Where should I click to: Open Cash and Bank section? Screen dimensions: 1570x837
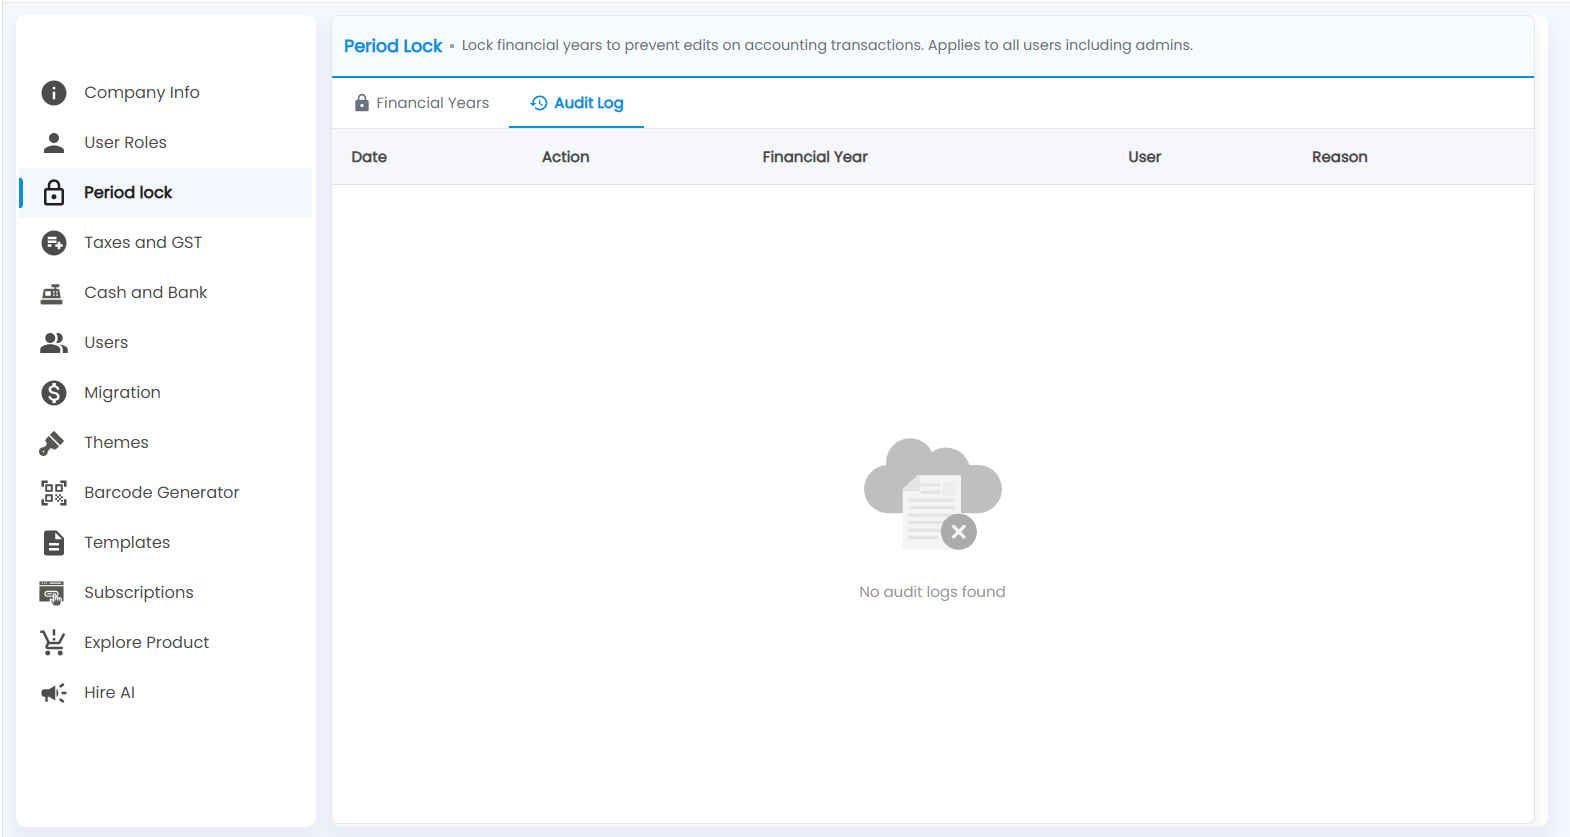166,293
